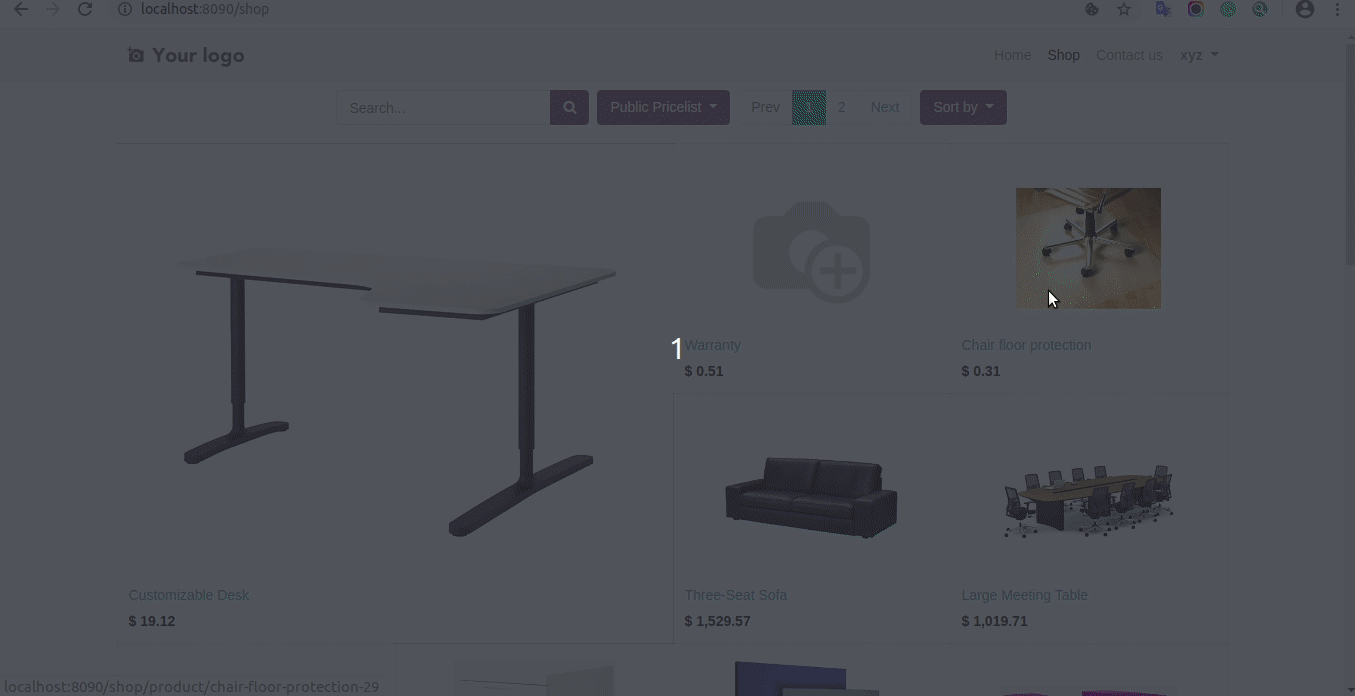Click the magnifier search button
The width and height of the screenshot is (1355, 696).
pyautogui.click(x=569, y=107)
